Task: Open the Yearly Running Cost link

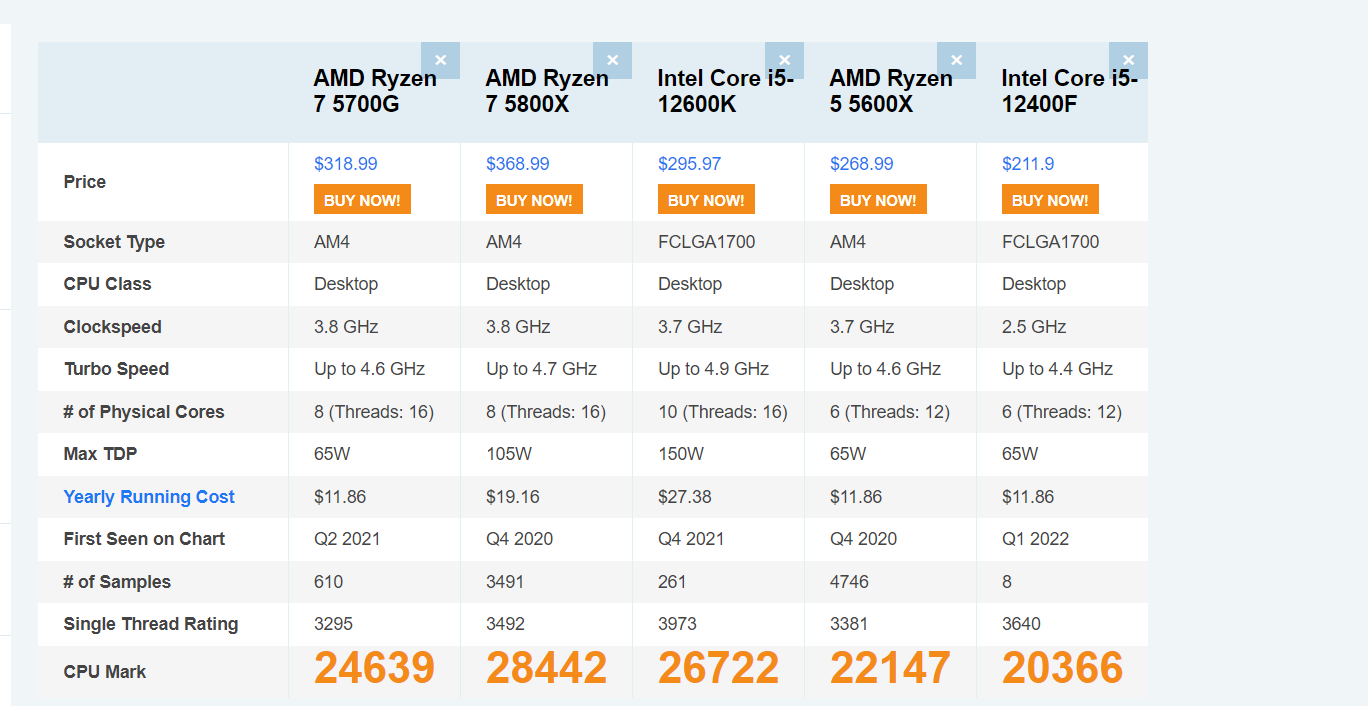Action: 149,497
